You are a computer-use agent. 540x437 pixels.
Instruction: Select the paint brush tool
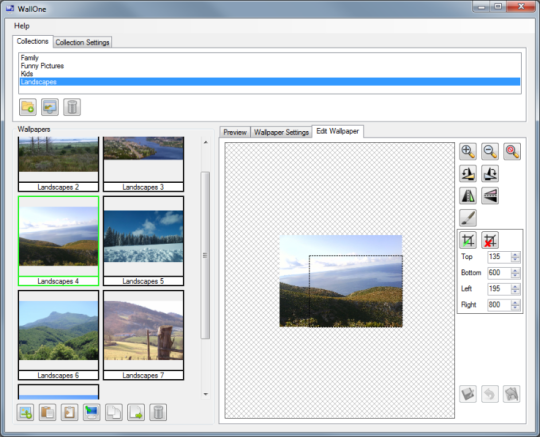[x=468, y=218]
